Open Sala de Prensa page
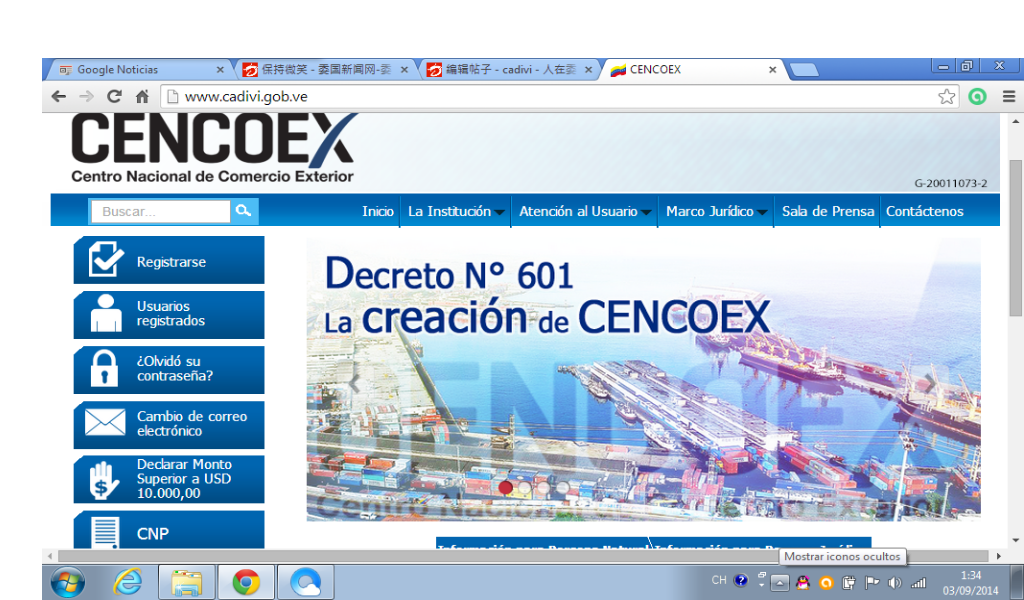Screen dimensions: 1024x600 pos(827,211)
